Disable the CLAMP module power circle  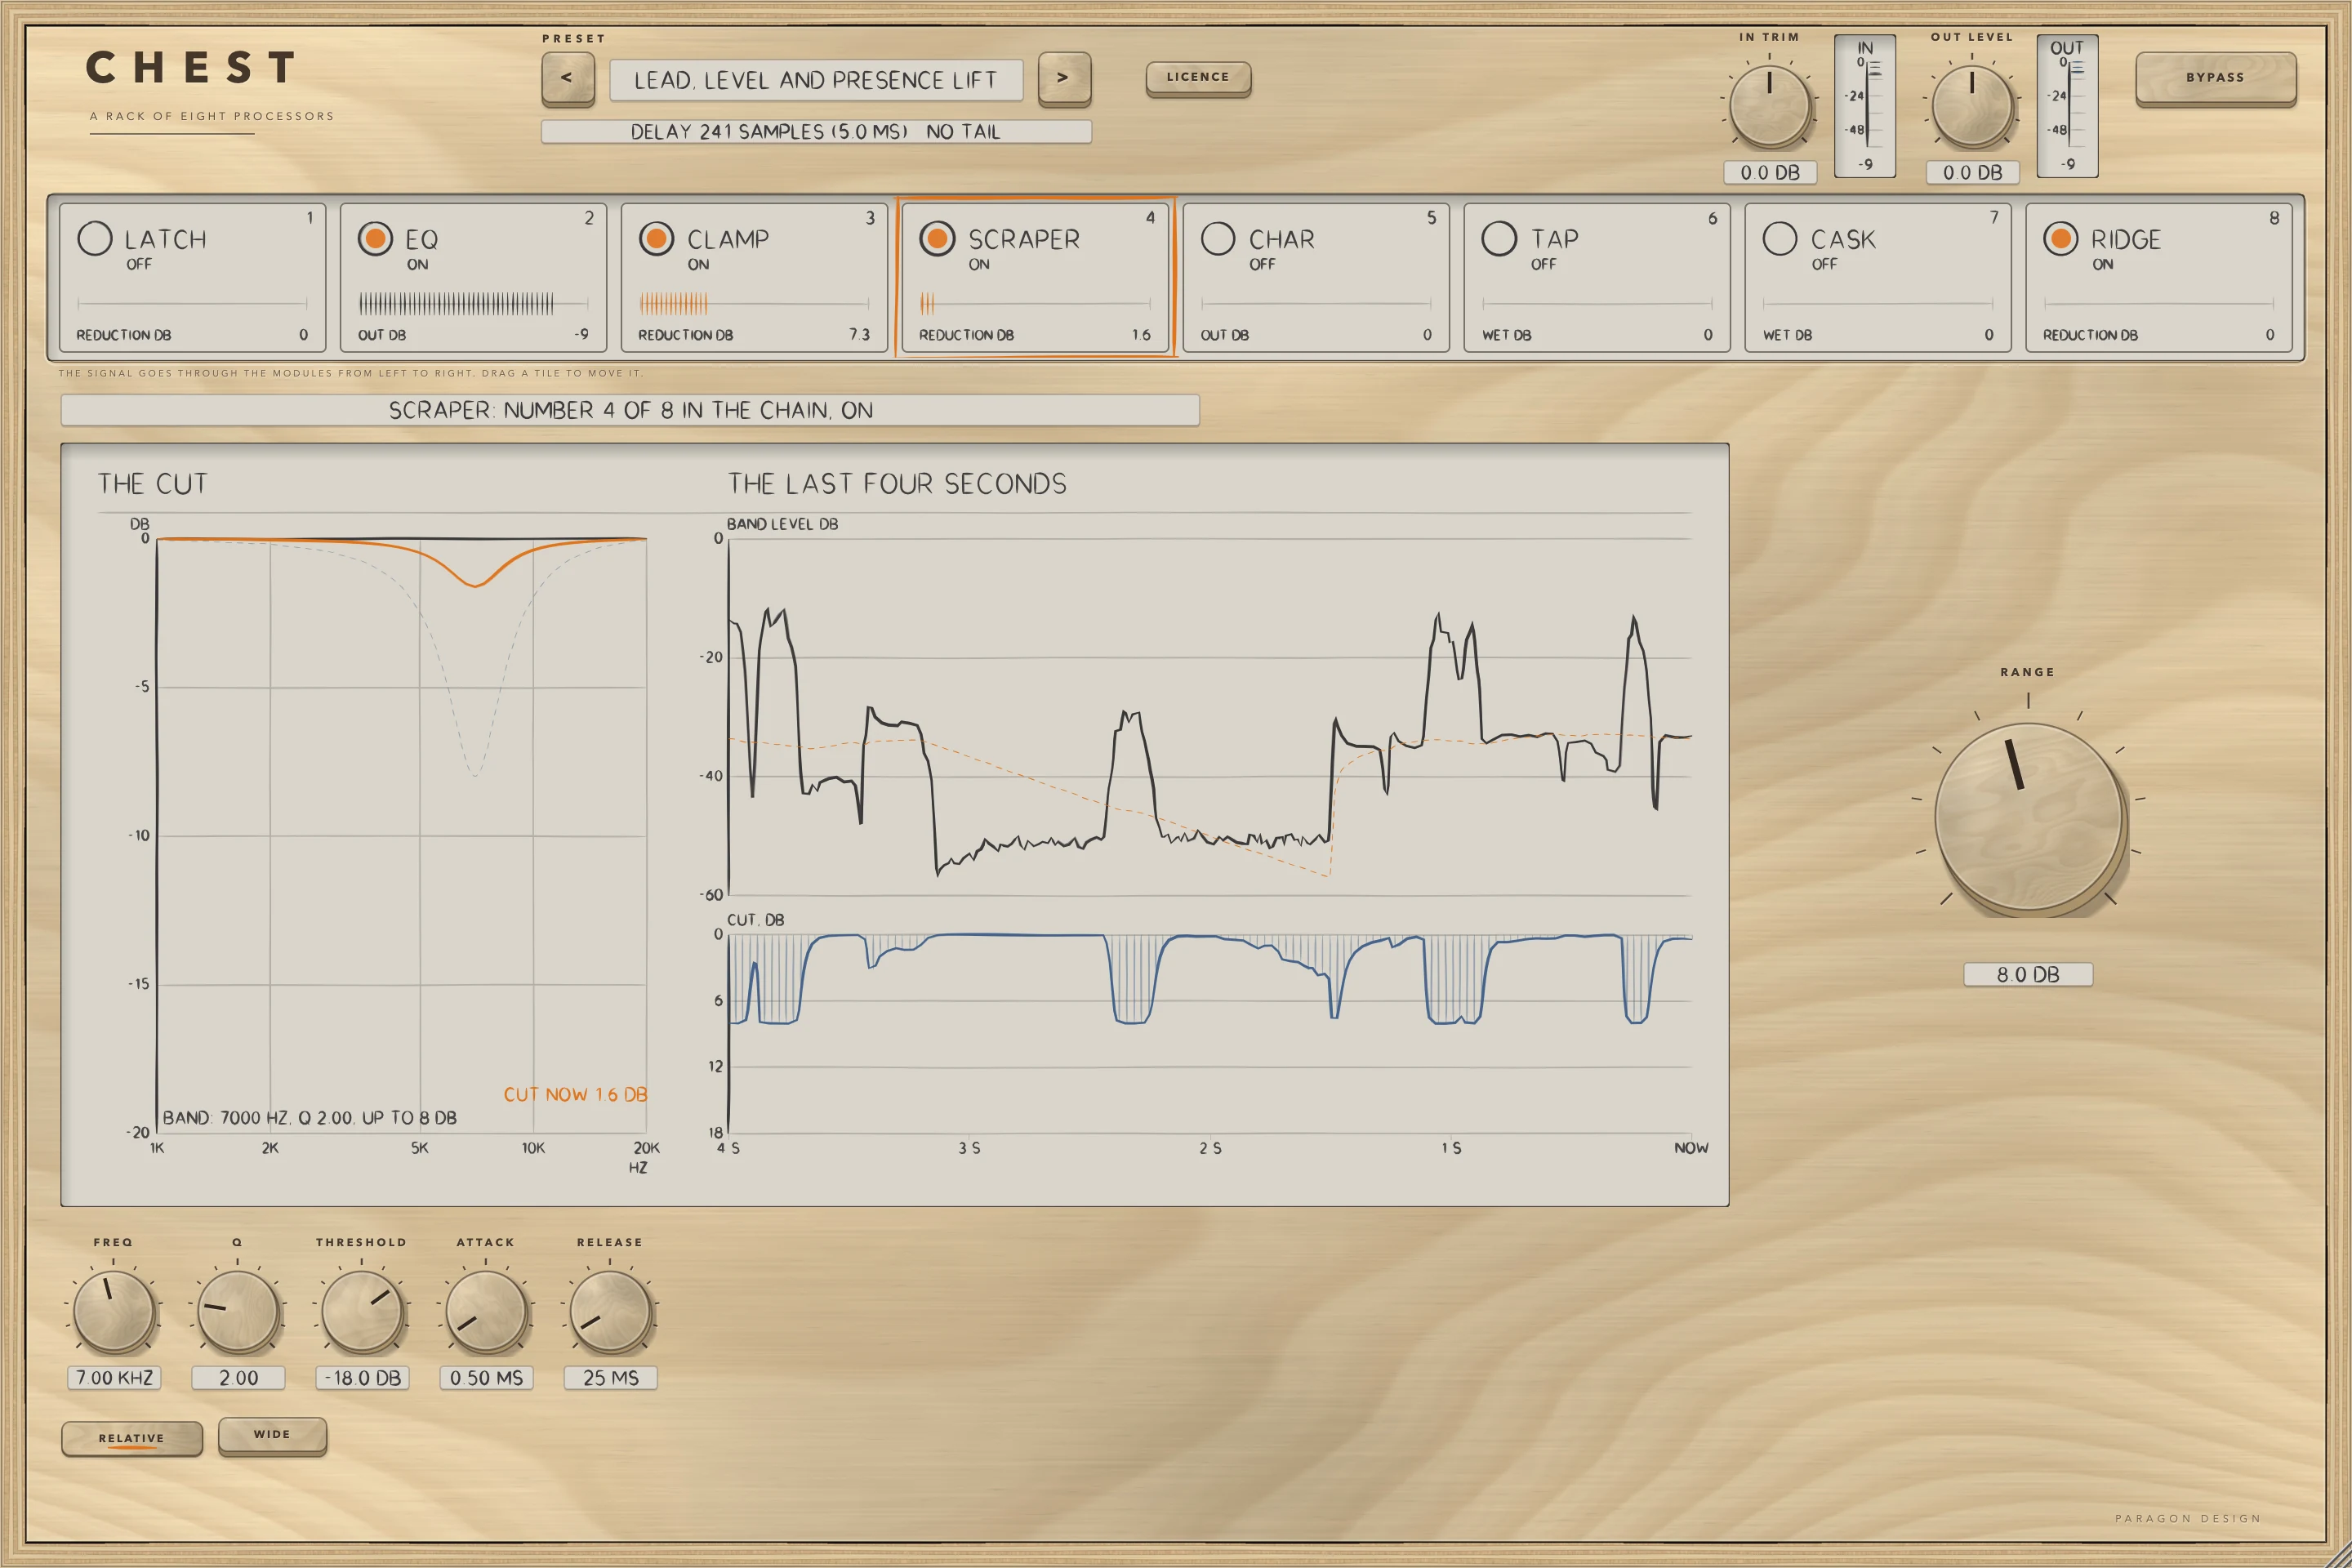coord(656,238)
